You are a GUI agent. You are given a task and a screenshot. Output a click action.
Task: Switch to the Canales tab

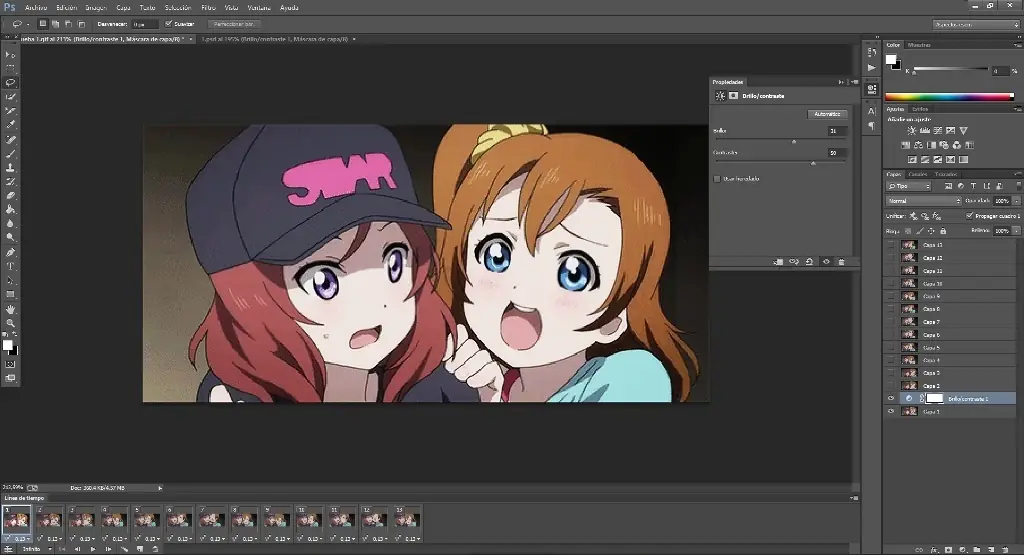(x=917, y=174)
